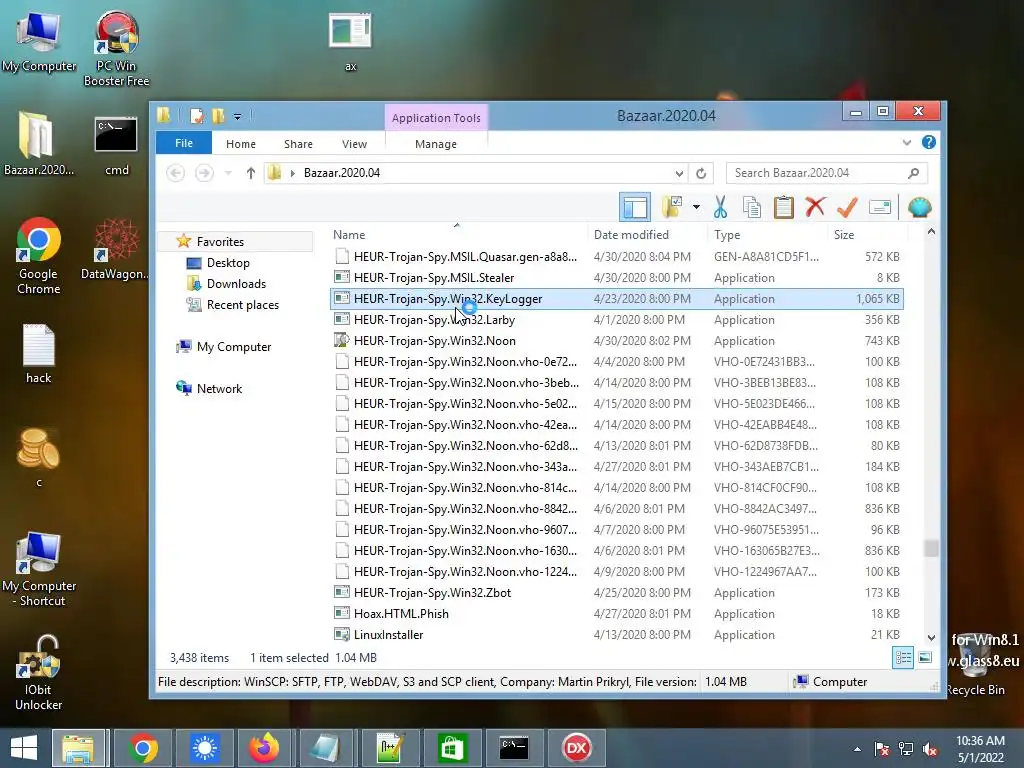
Task: Select My Computer in navigation pane
Action: [x=234, y=347]
